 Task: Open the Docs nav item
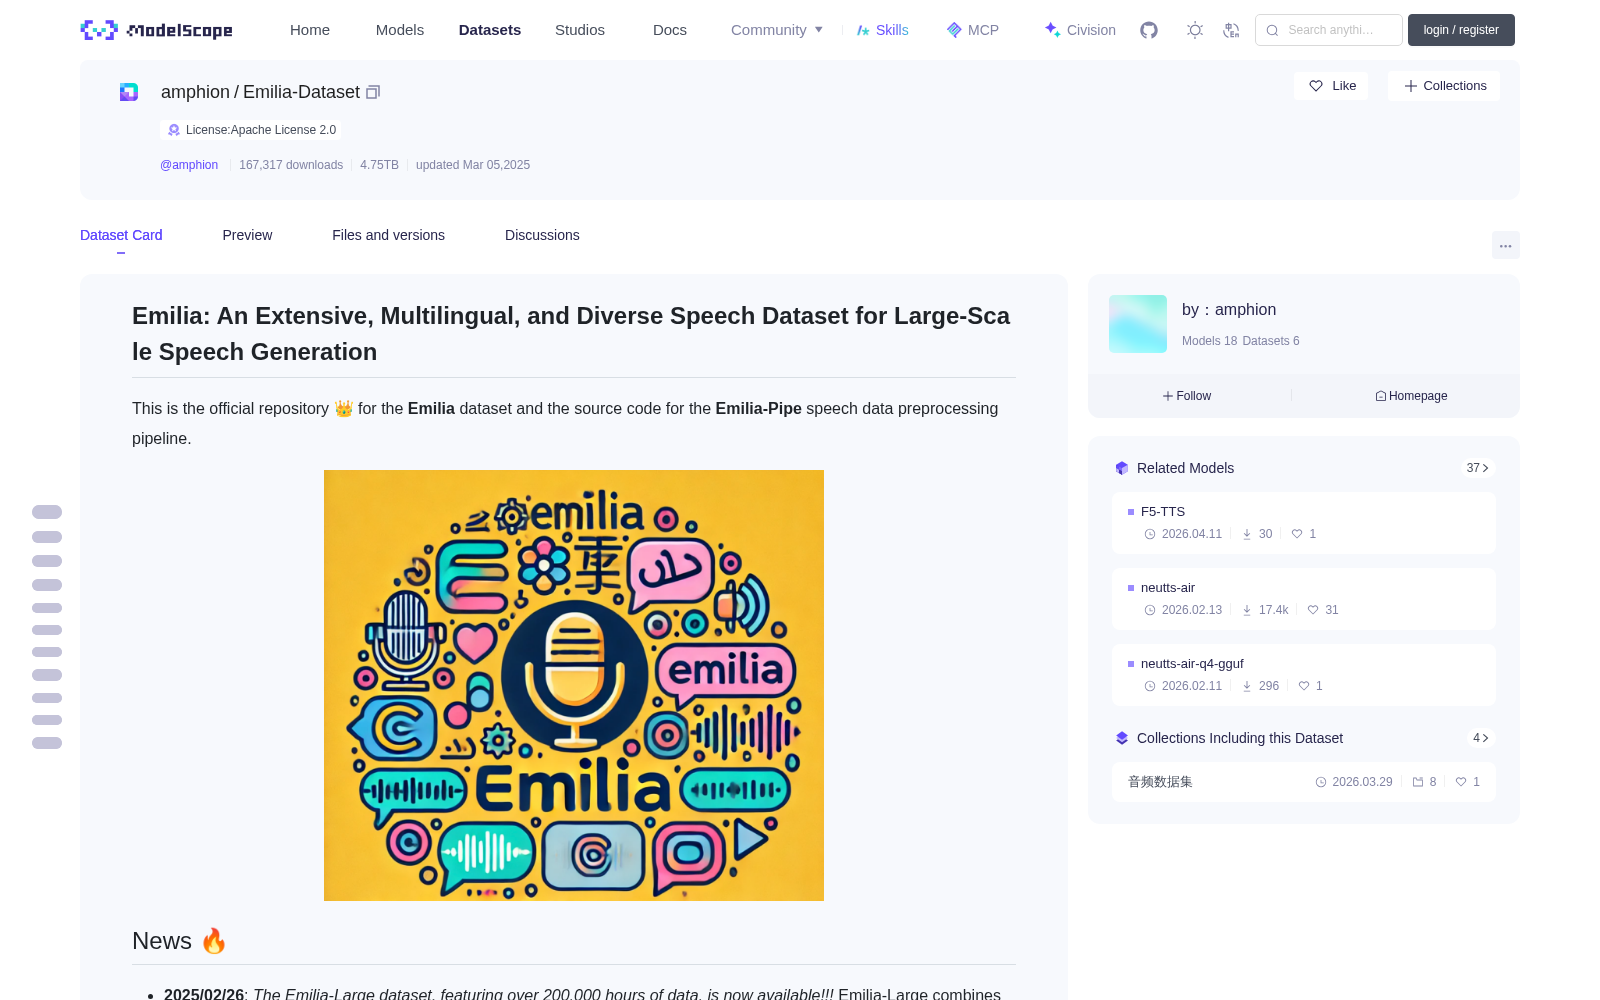670,30
